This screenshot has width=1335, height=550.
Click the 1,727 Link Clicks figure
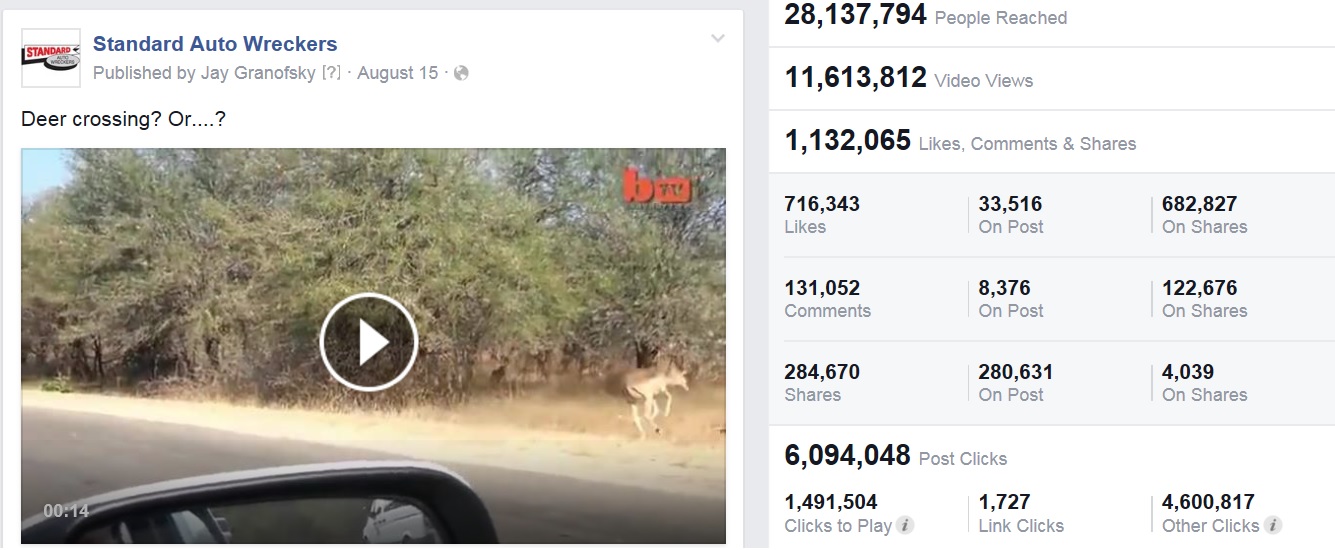click(1004, 502)
